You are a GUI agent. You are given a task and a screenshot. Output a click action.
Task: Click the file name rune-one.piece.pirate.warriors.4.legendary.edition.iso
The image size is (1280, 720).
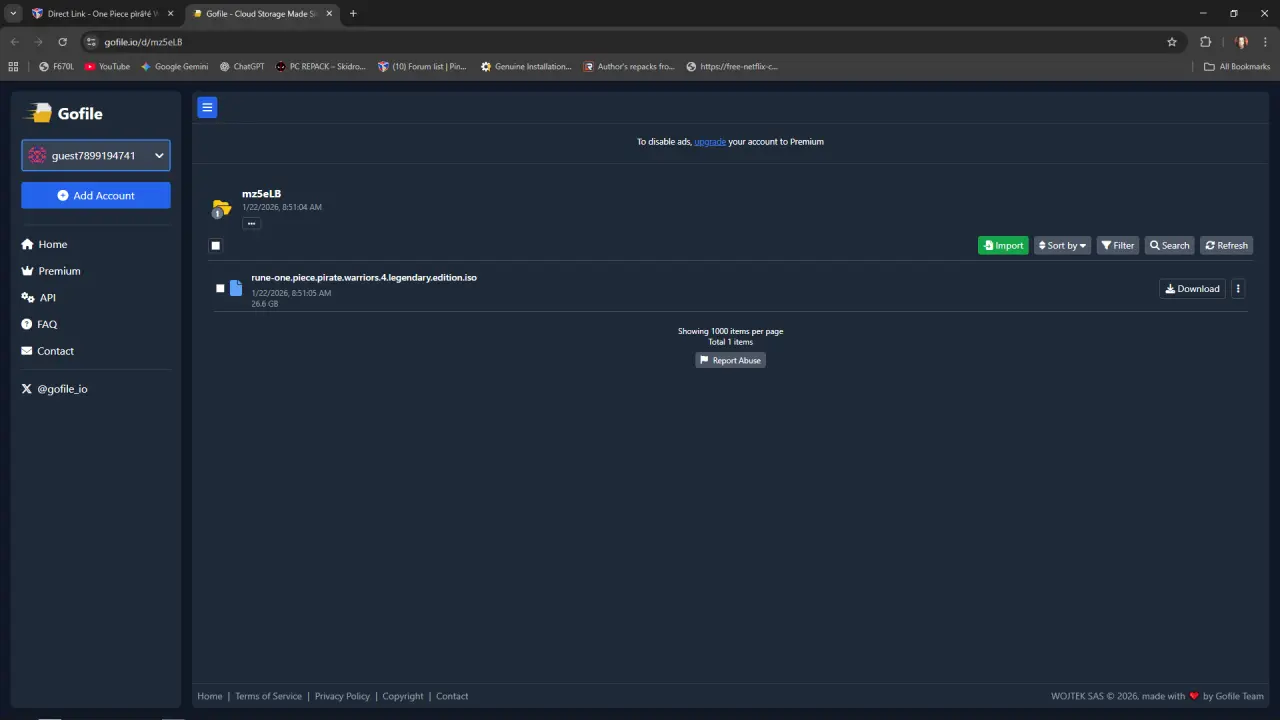click(364, 277)
